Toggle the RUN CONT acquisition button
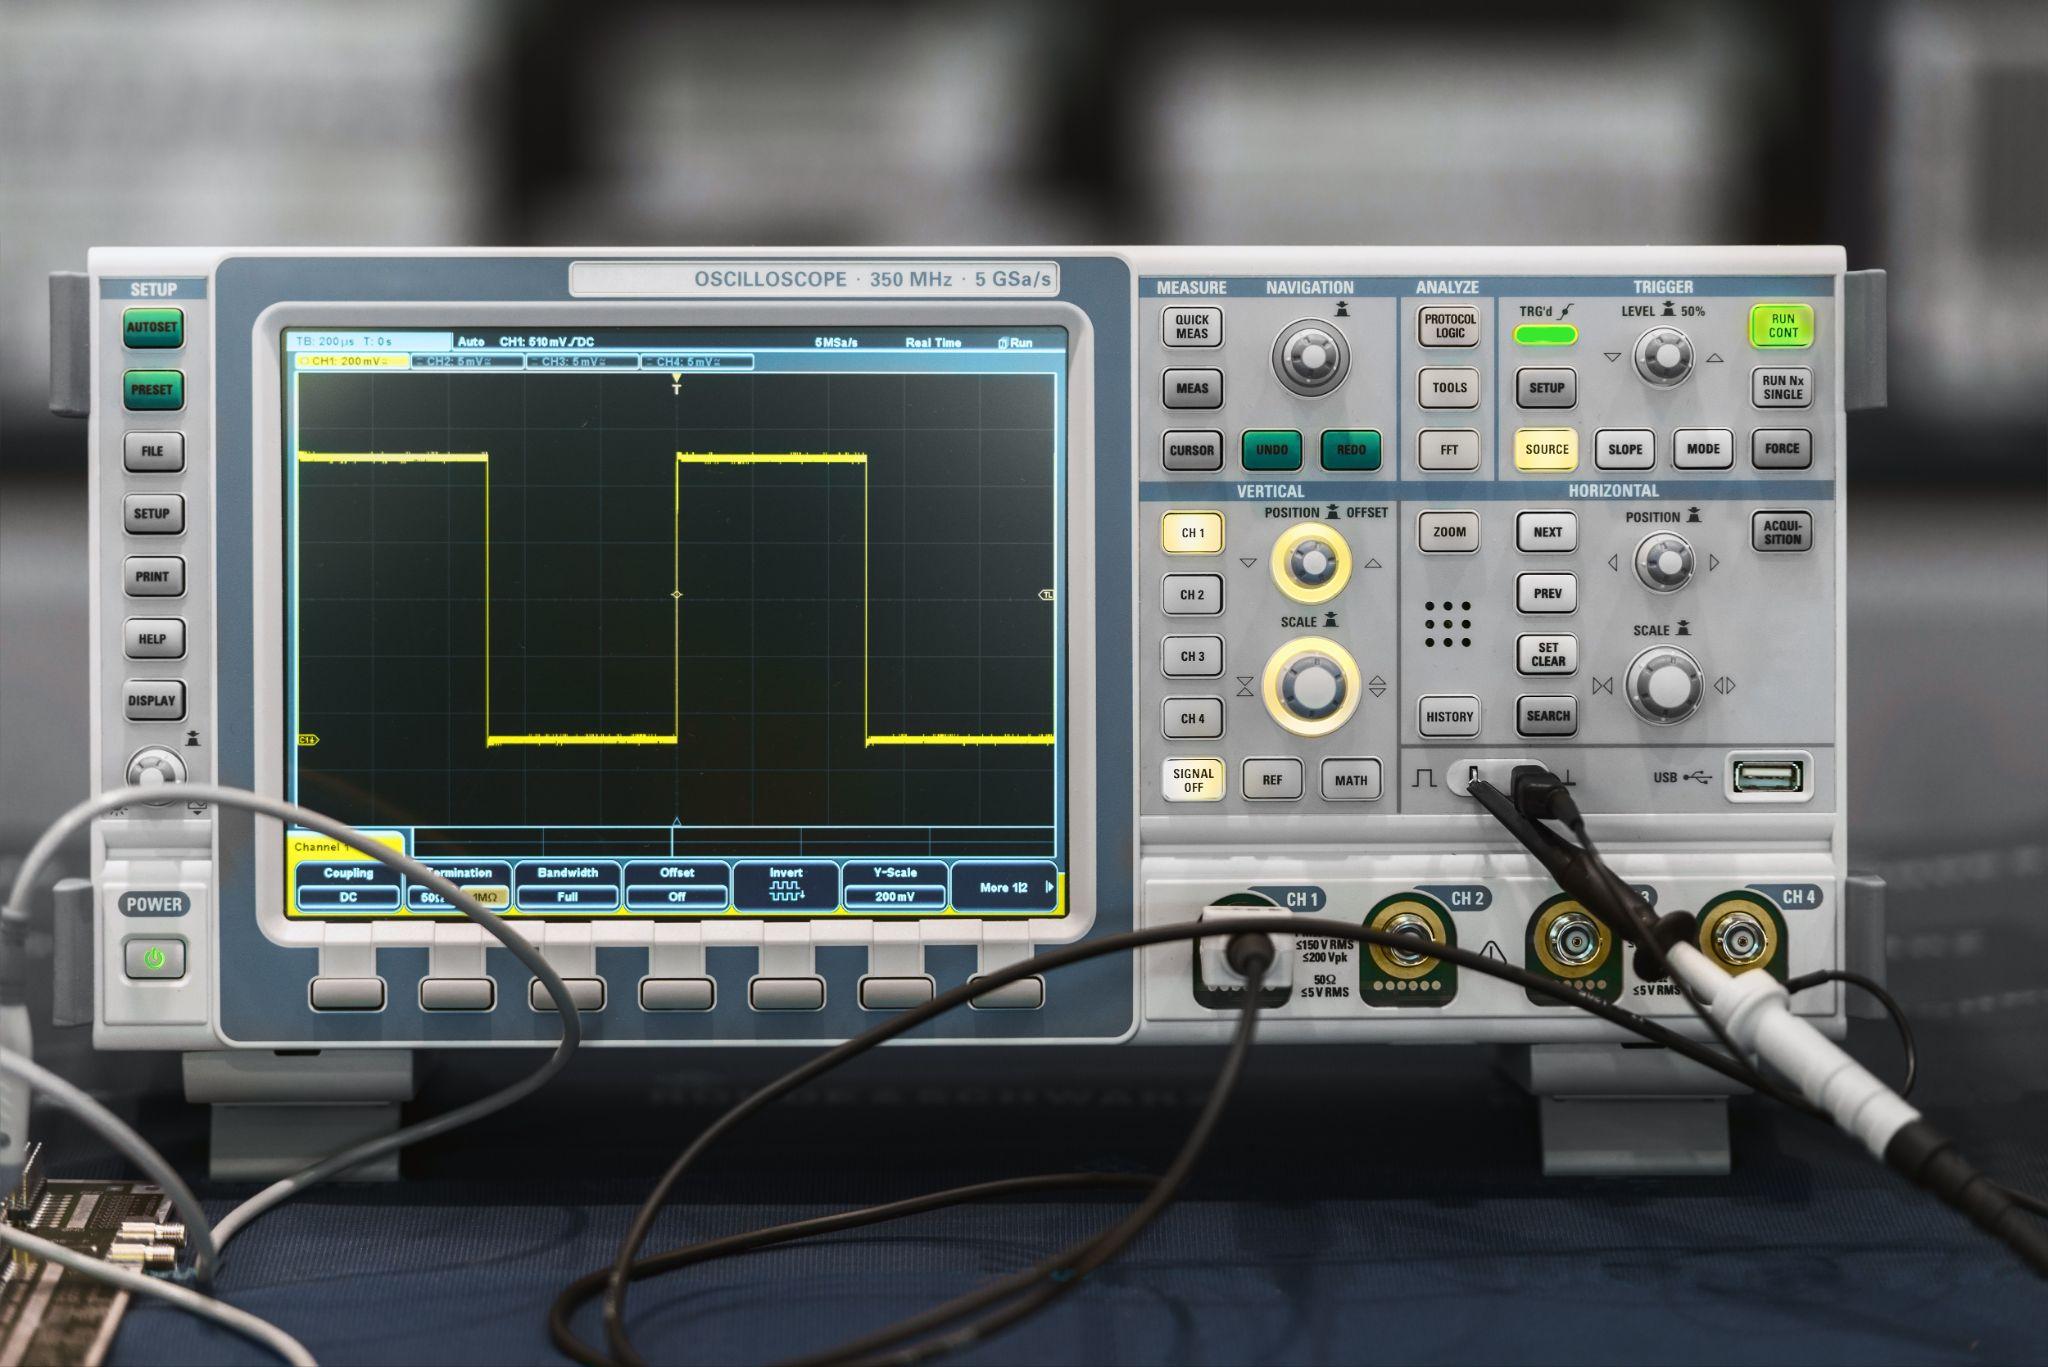The width and height of the screenshot is (2048, 1367). point(1782,326)
